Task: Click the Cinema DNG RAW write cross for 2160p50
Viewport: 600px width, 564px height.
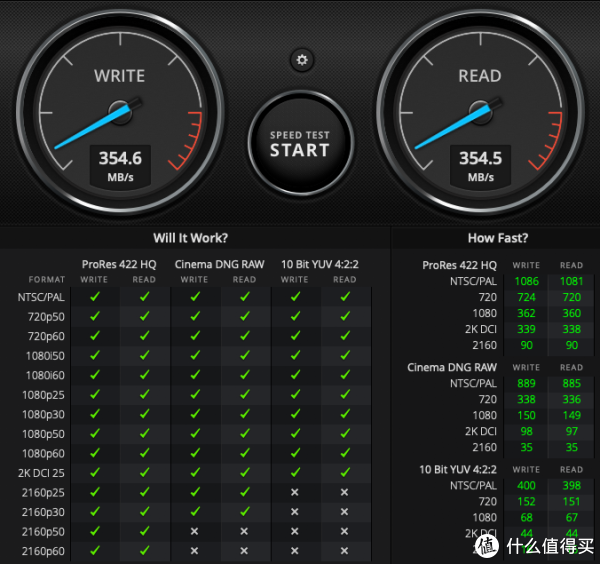Action: (194, 531)
